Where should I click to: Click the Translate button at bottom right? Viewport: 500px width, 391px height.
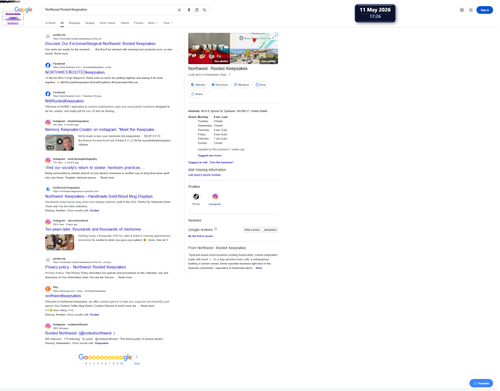click(x=481, y=383)
